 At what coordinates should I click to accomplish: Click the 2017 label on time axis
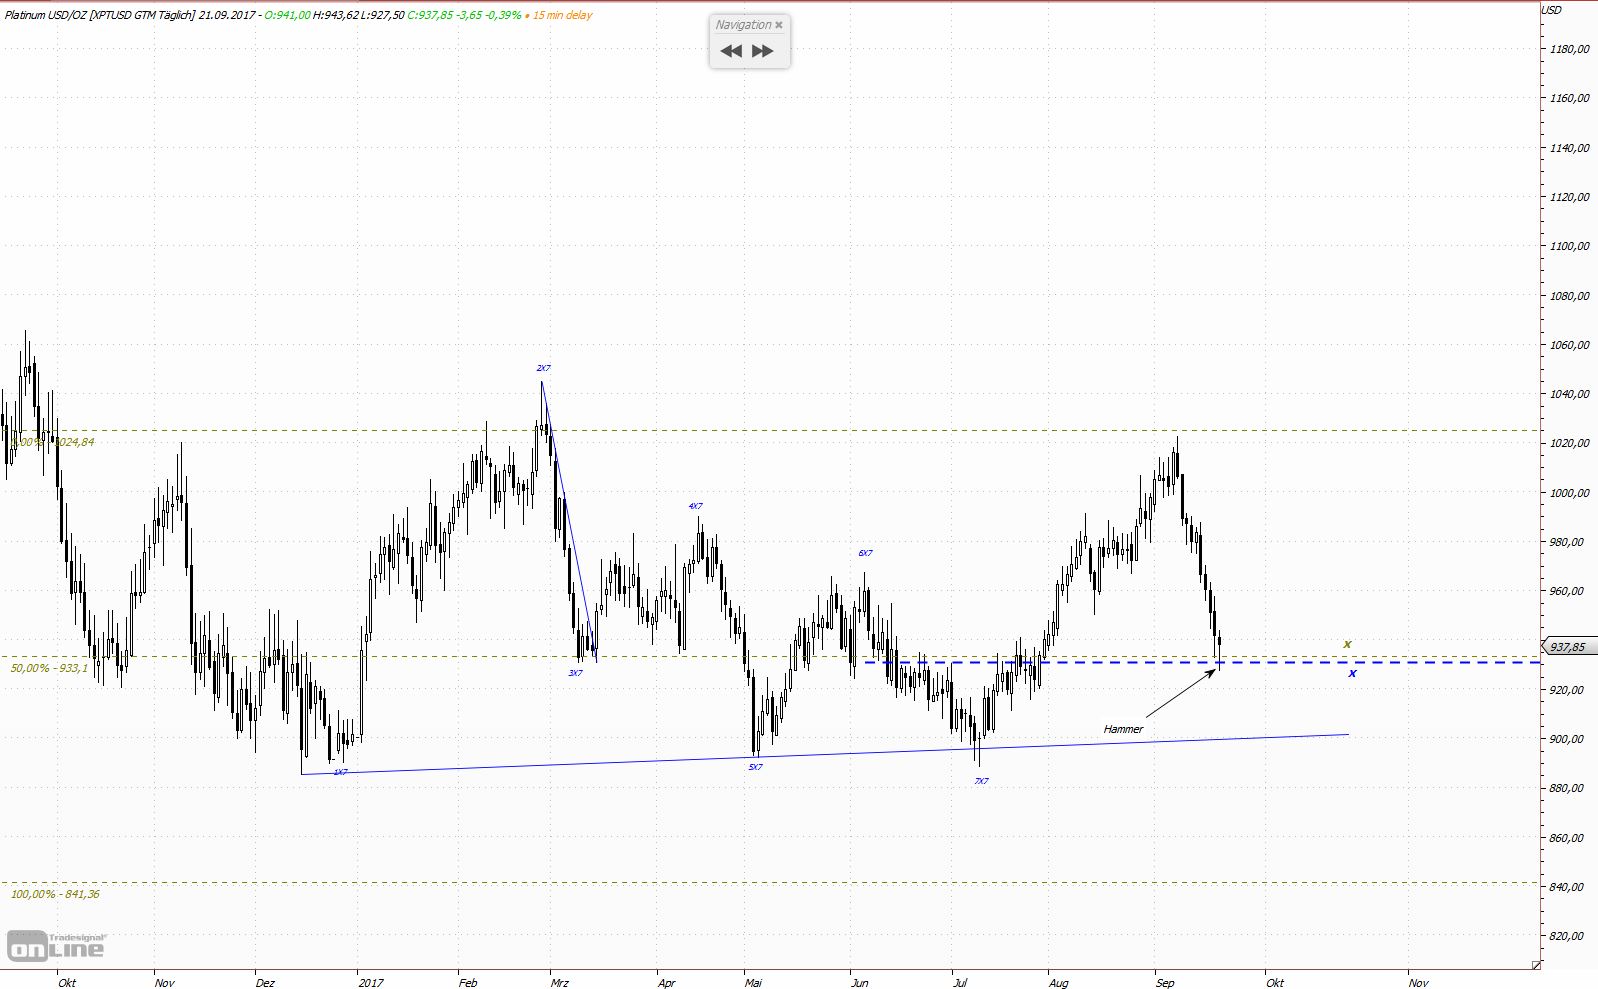pyautogui.click(x=370, y=983)
